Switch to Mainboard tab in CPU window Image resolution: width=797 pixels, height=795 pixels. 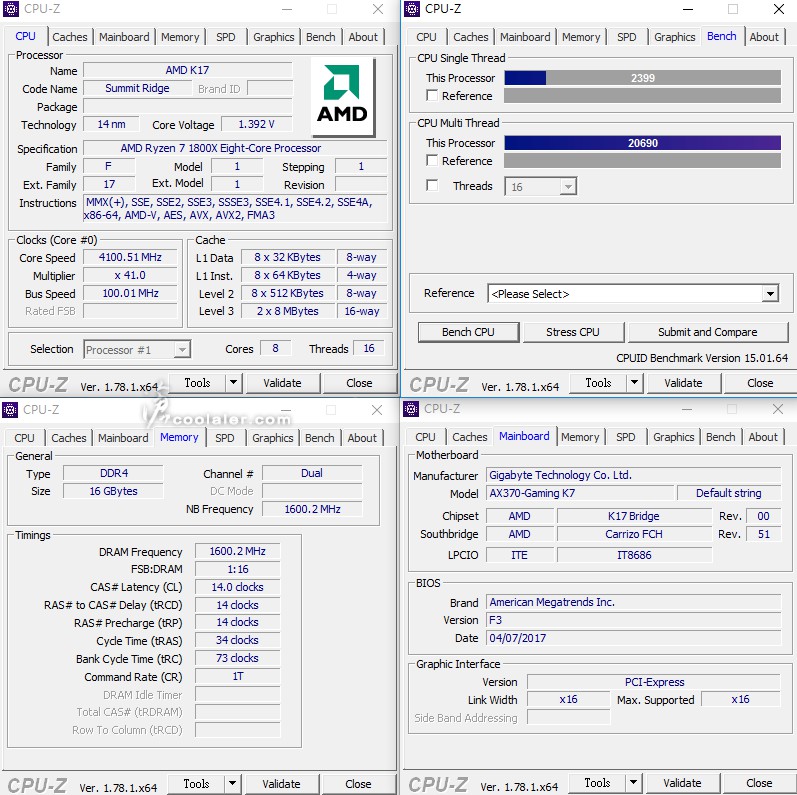point(124,37)
